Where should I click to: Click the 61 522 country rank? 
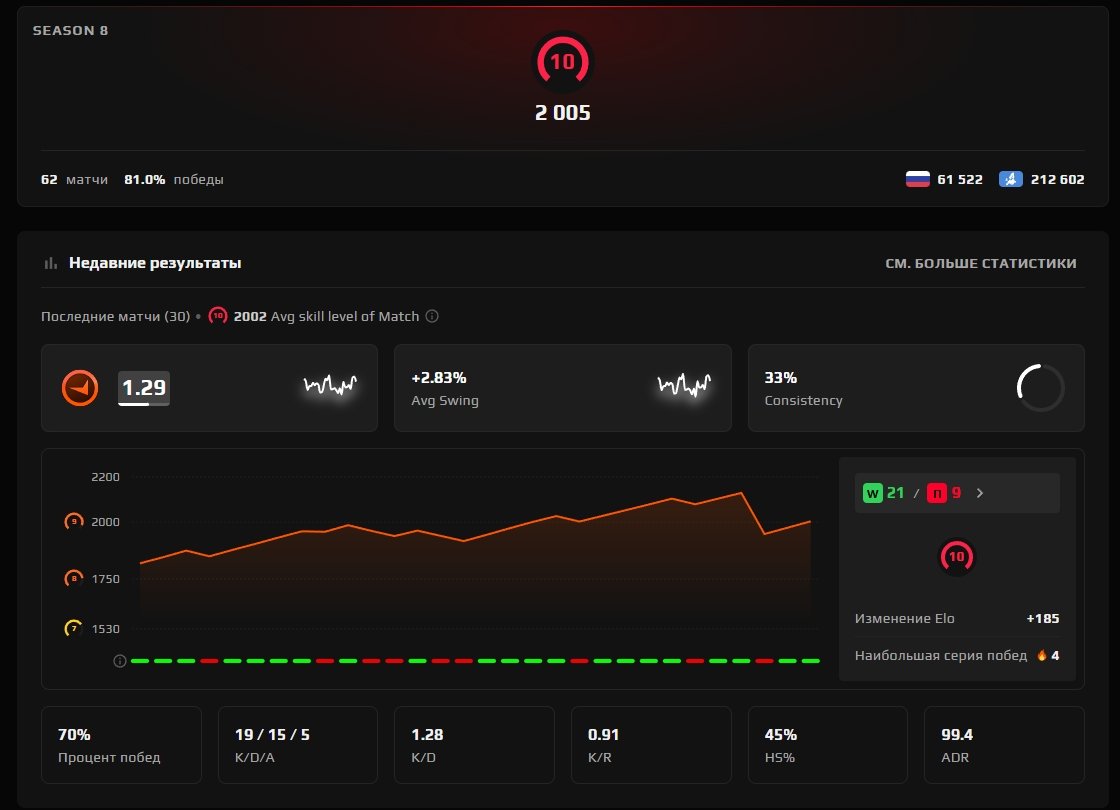(960, 179)
